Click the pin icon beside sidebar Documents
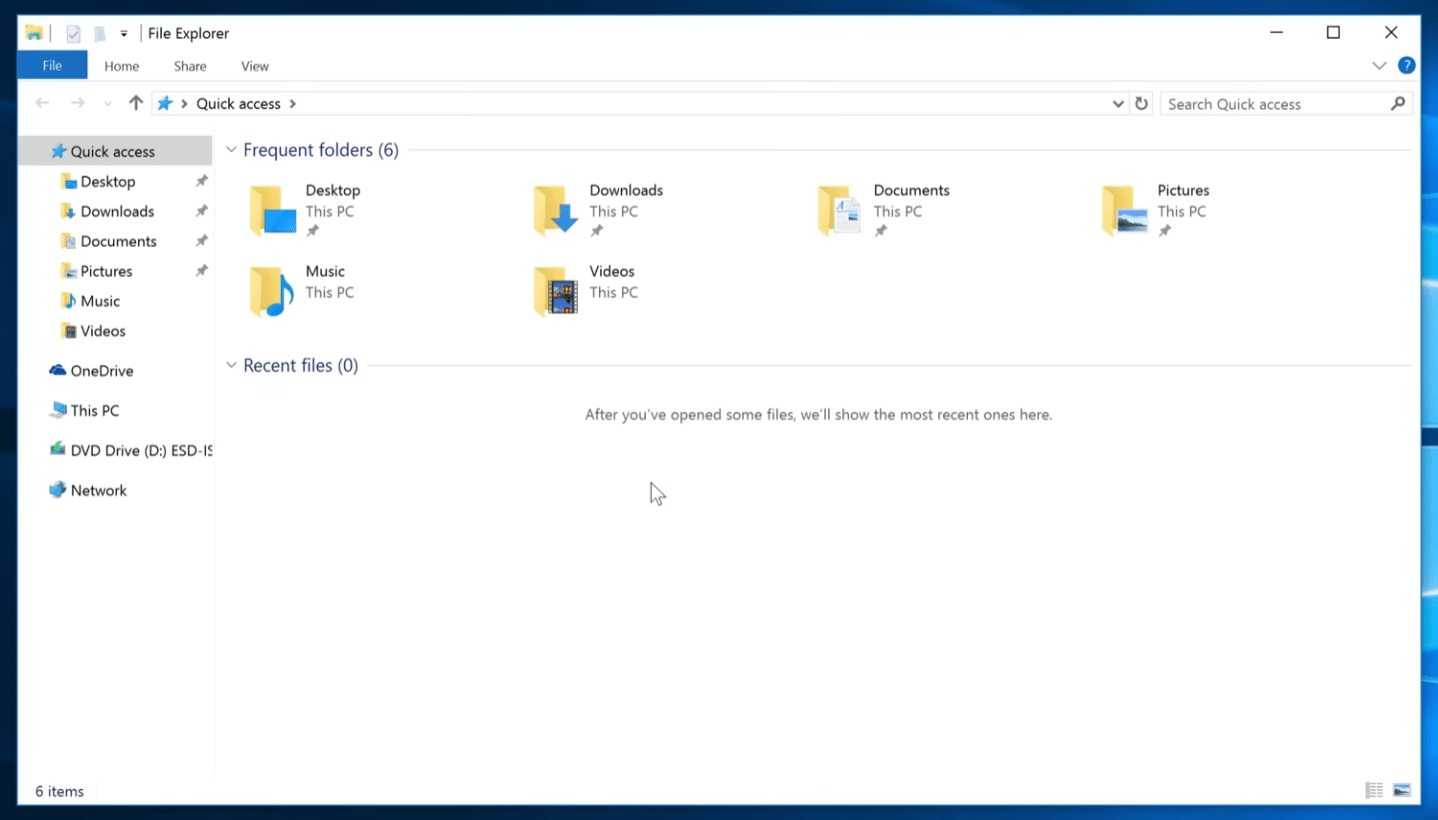This screenshot has width=1438, height=820. (201, 241)
